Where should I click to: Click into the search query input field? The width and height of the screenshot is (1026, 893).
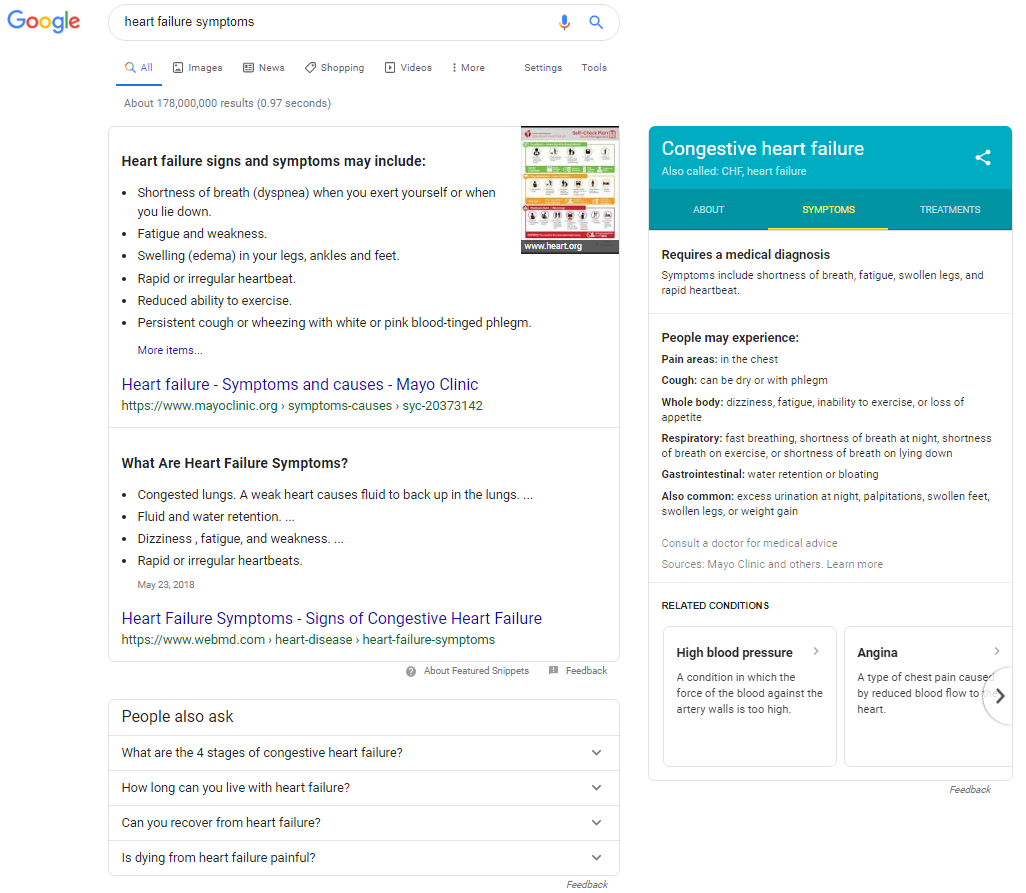tap(330, 22)
